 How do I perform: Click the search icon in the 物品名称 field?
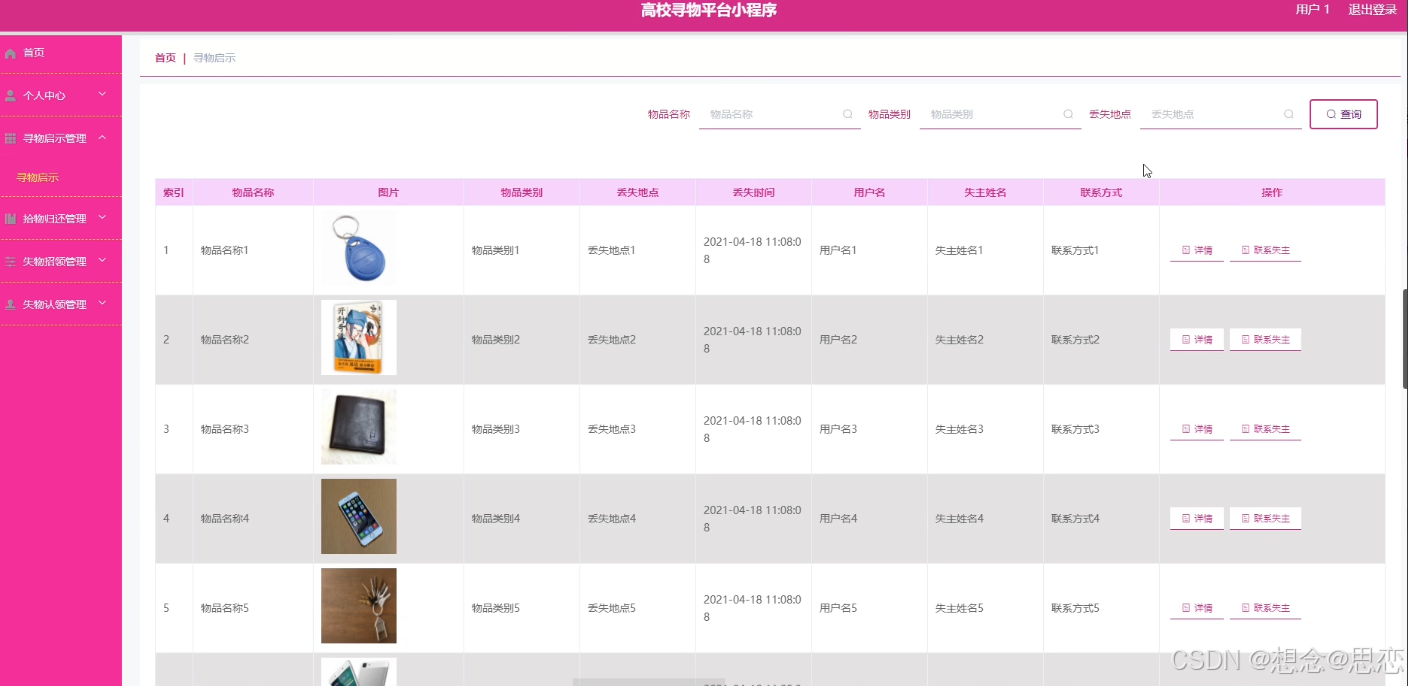(848, 114)
